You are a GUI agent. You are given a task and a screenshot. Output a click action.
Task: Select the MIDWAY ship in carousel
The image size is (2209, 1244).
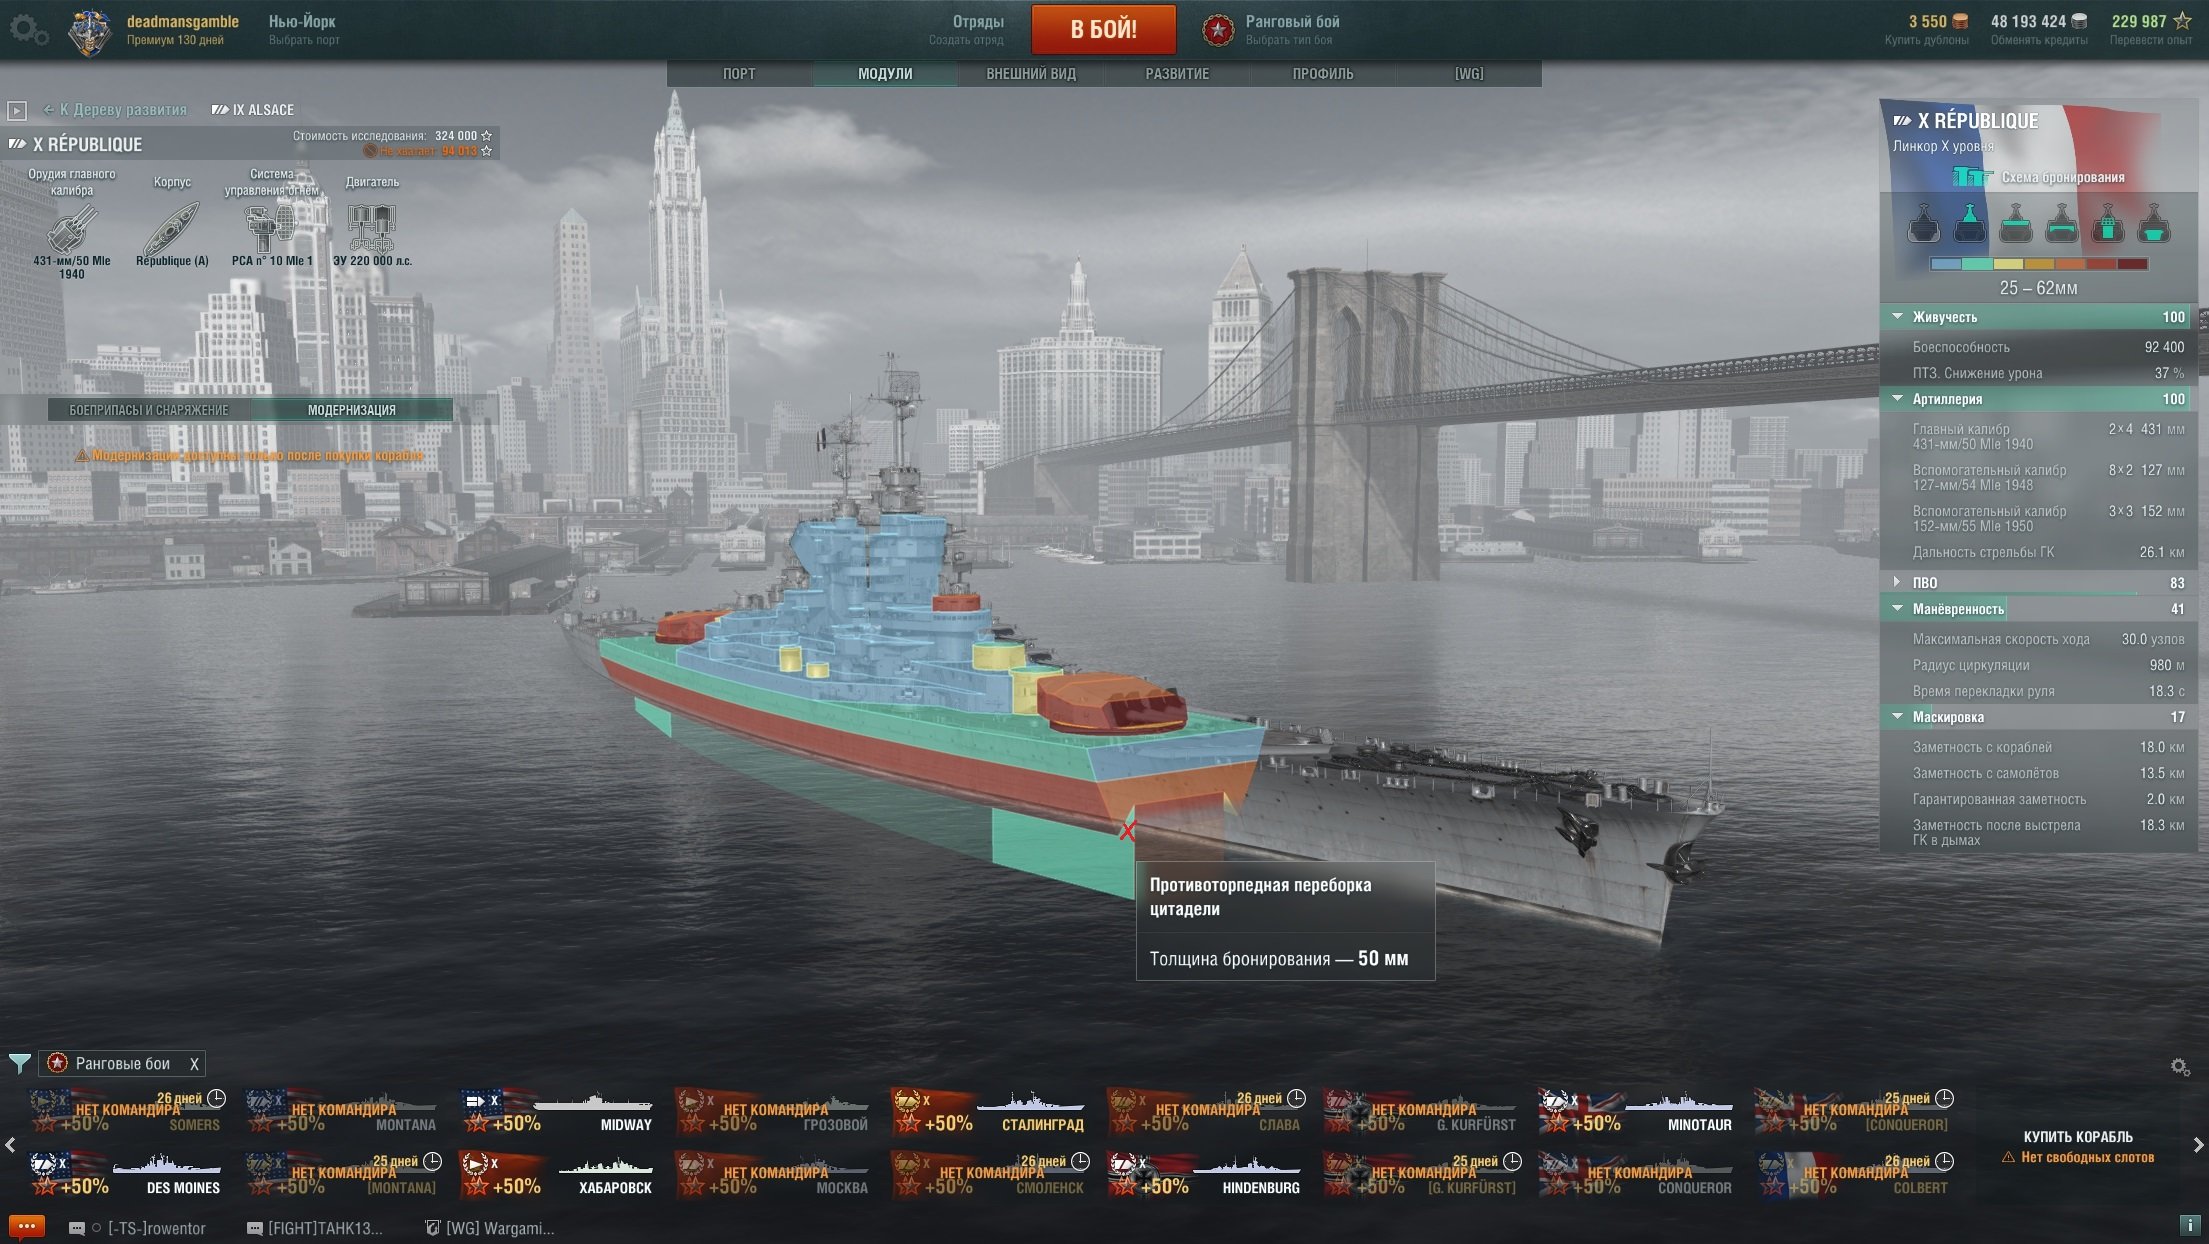pyautogui.click(x=557, y=1111)
